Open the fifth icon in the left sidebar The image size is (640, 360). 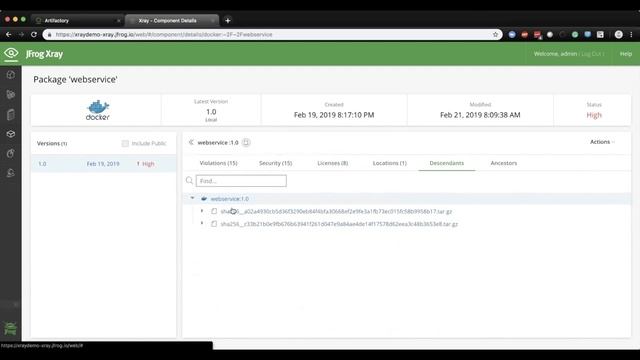pos(11,153)
